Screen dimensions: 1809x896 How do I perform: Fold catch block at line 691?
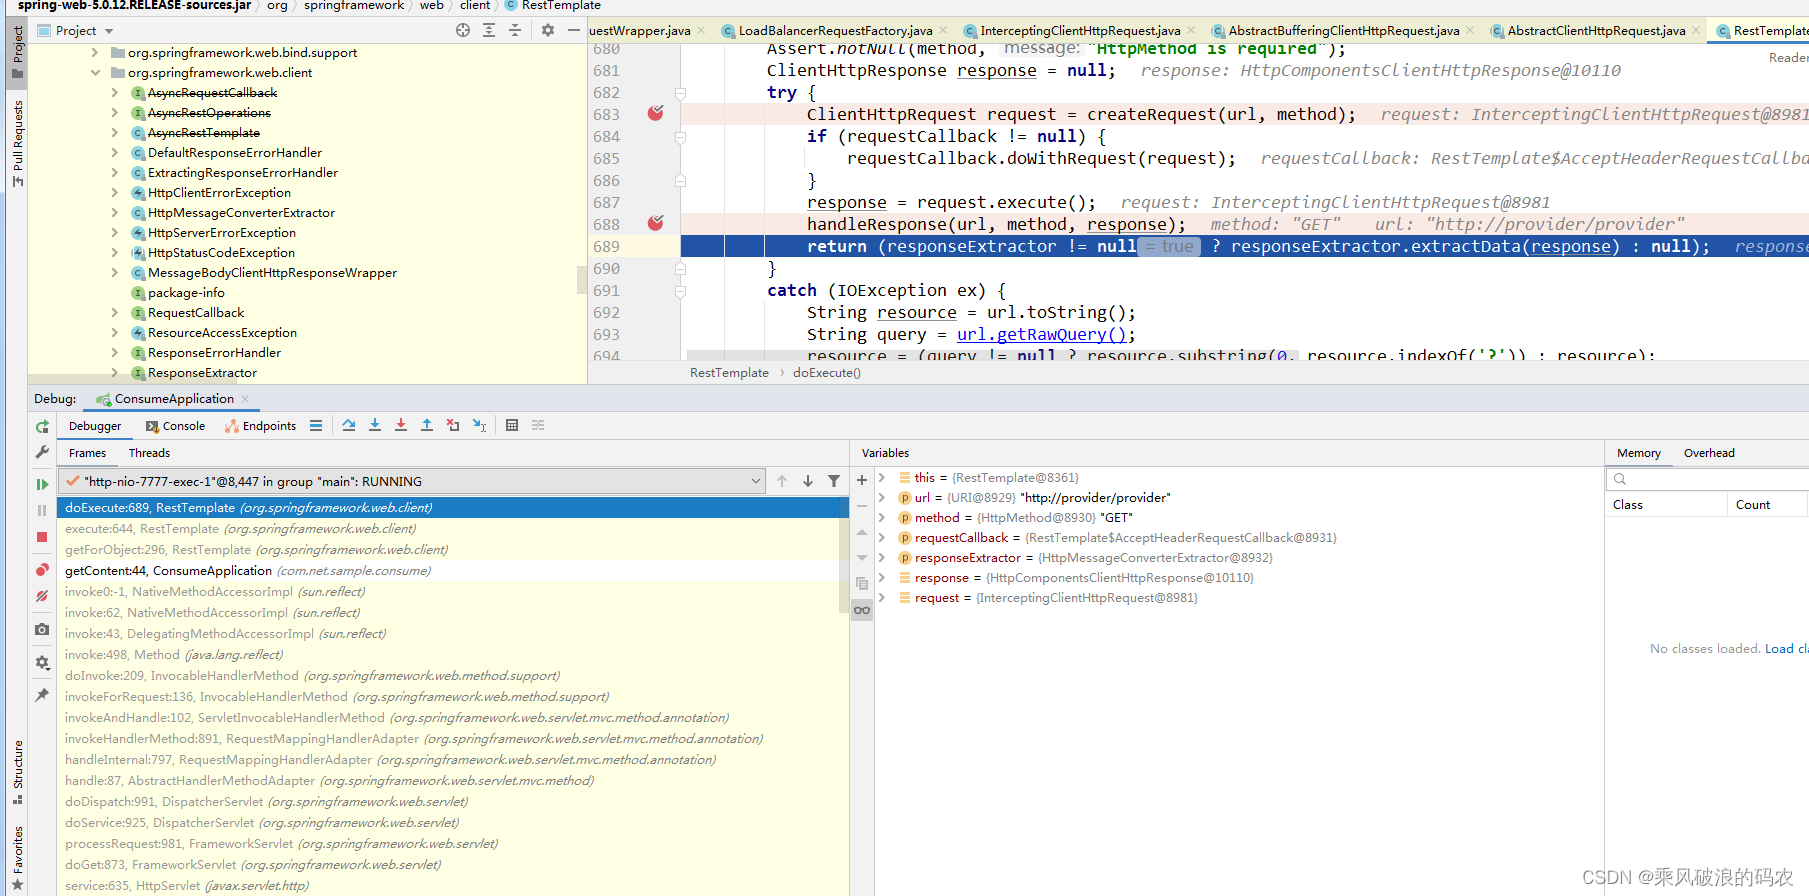pos(680,291)
